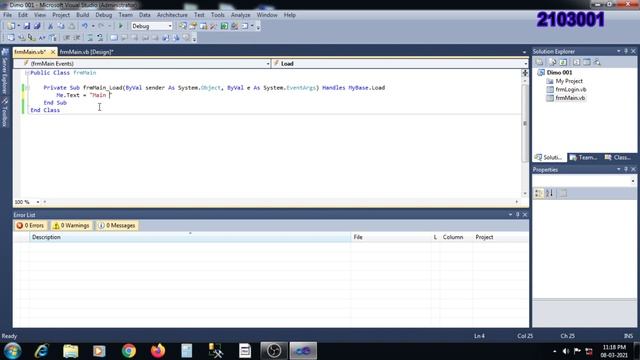Switch to the Class View tab
Screen dimensions: 640x360
pyautogui.click(x=618, y=158)
